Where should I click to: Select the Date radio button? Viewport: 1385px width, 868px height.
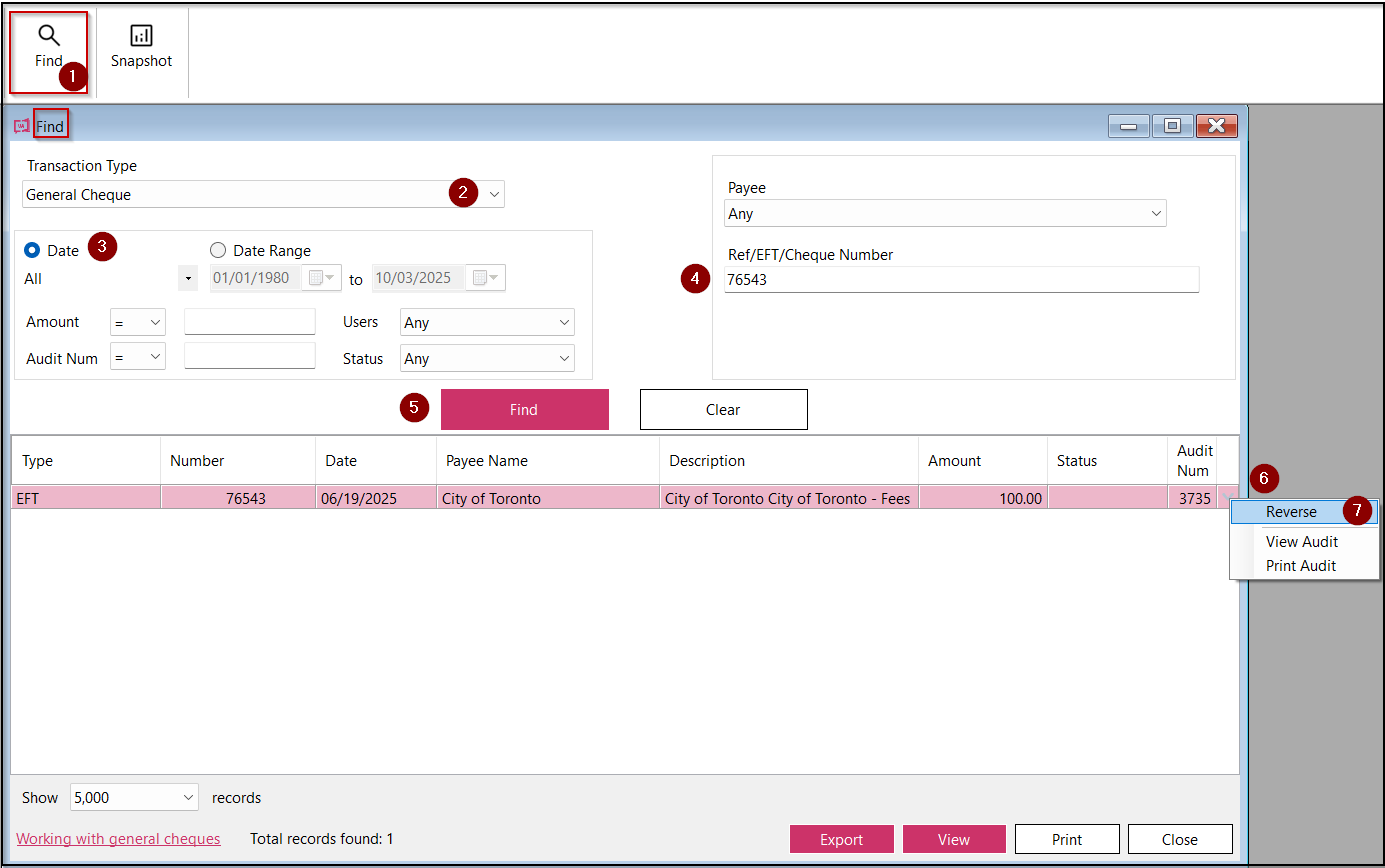[x=31, y=250]
